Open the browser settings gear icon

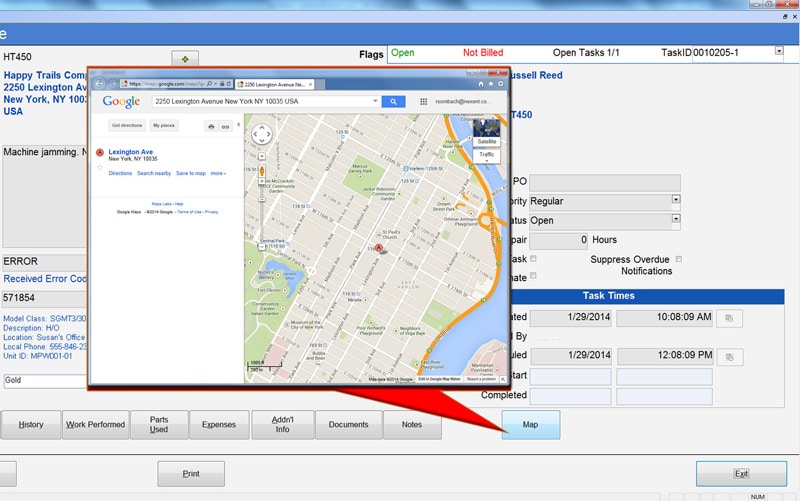click(x=501, y=84)
